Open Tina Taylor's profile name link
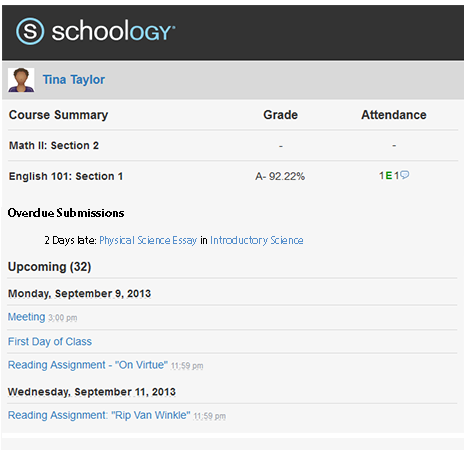 point(74,80)
